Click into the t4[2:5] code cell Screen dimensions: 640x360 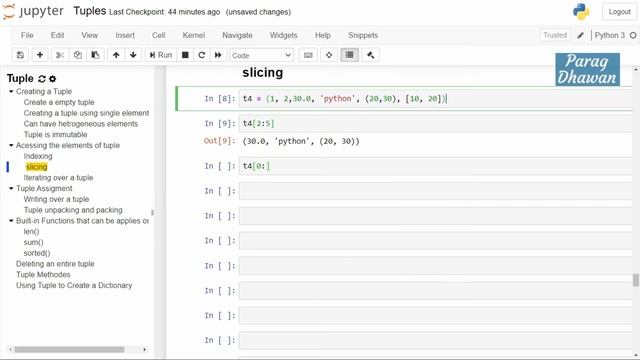(x=435, y=123)
